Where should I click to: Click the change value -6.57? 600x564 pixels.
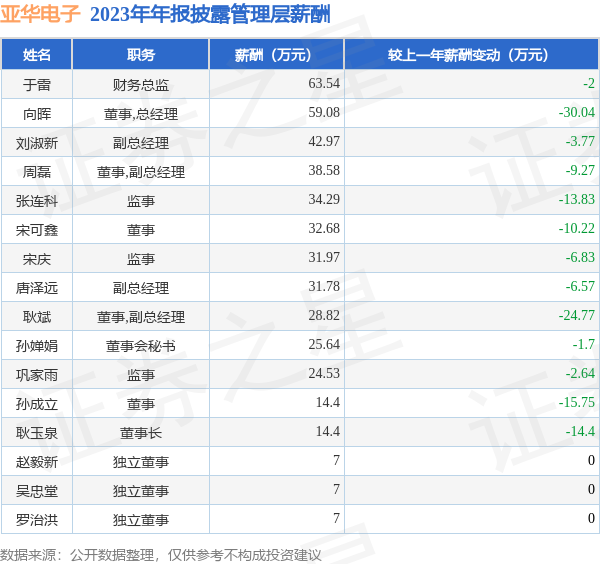coord(580,287)
